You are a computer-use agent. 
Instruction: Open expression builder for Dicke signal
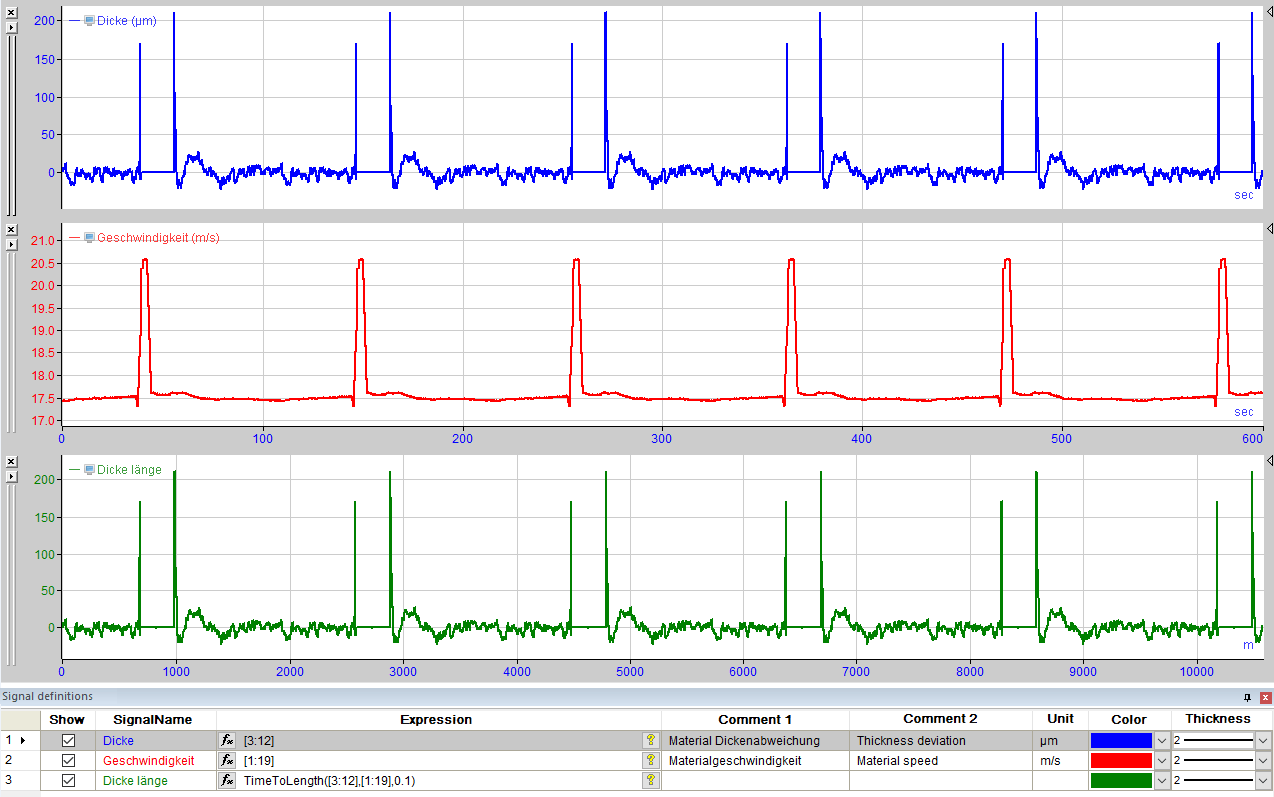pyautogui.click(x=228, y=741)
